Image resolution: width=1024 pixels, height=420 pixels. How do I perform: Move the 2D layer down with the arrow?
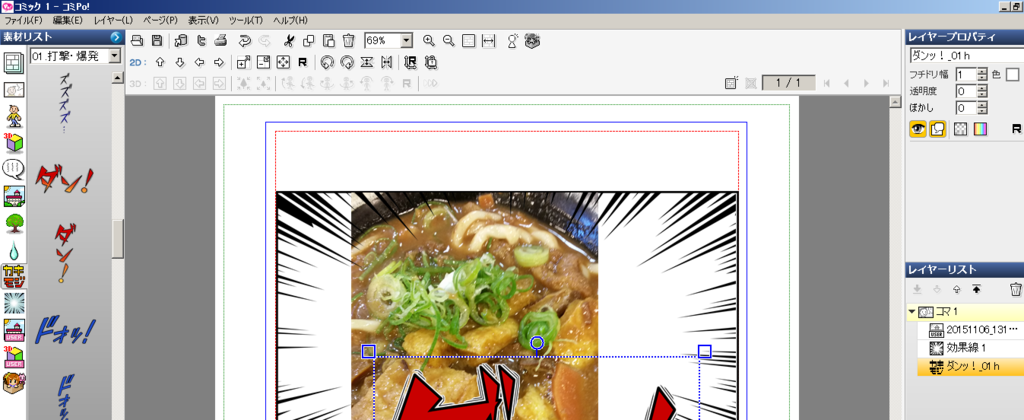[x=180, y=63]
